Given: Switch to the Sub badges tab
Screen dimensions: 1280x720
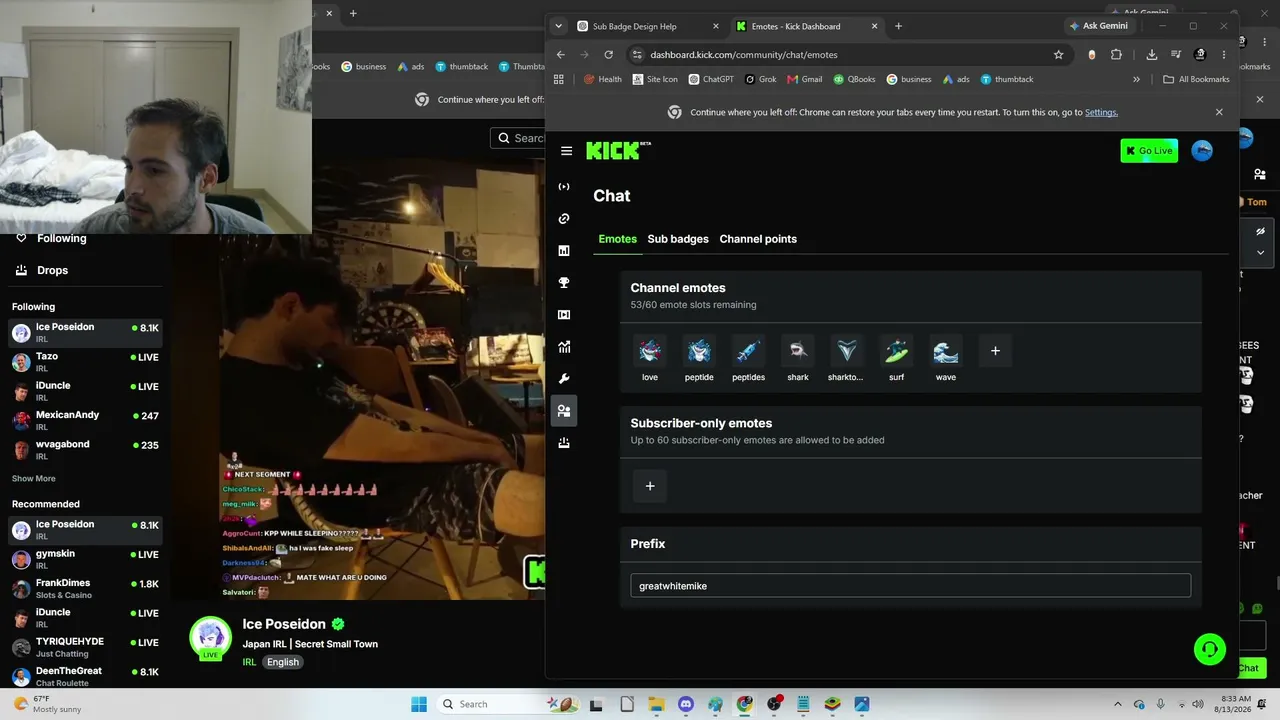Looking at the screenshot, I should [x=678, y=239].
